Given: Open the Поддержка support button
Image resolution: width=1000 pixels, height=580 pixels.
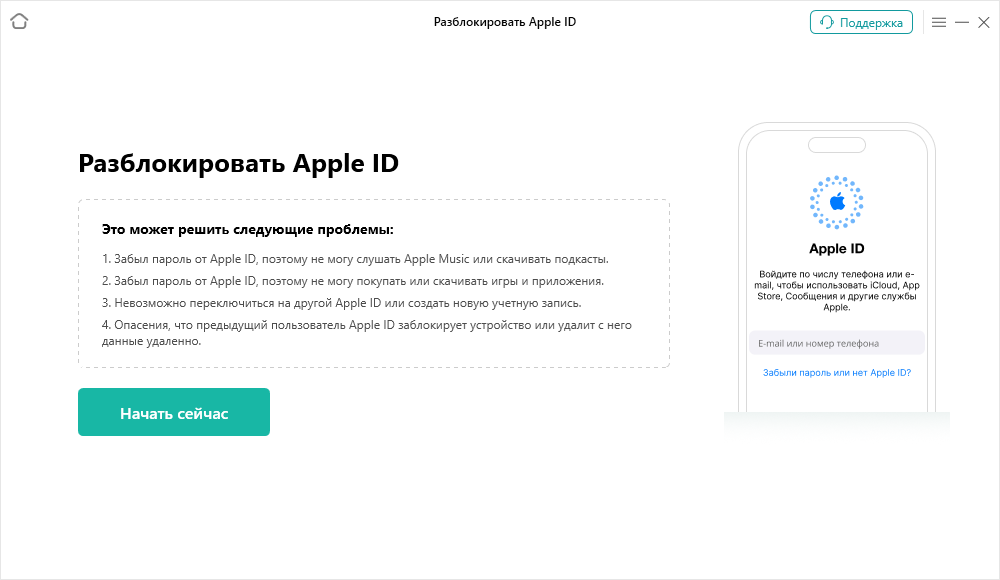Looking at the screenshot, I should point(861,22).
